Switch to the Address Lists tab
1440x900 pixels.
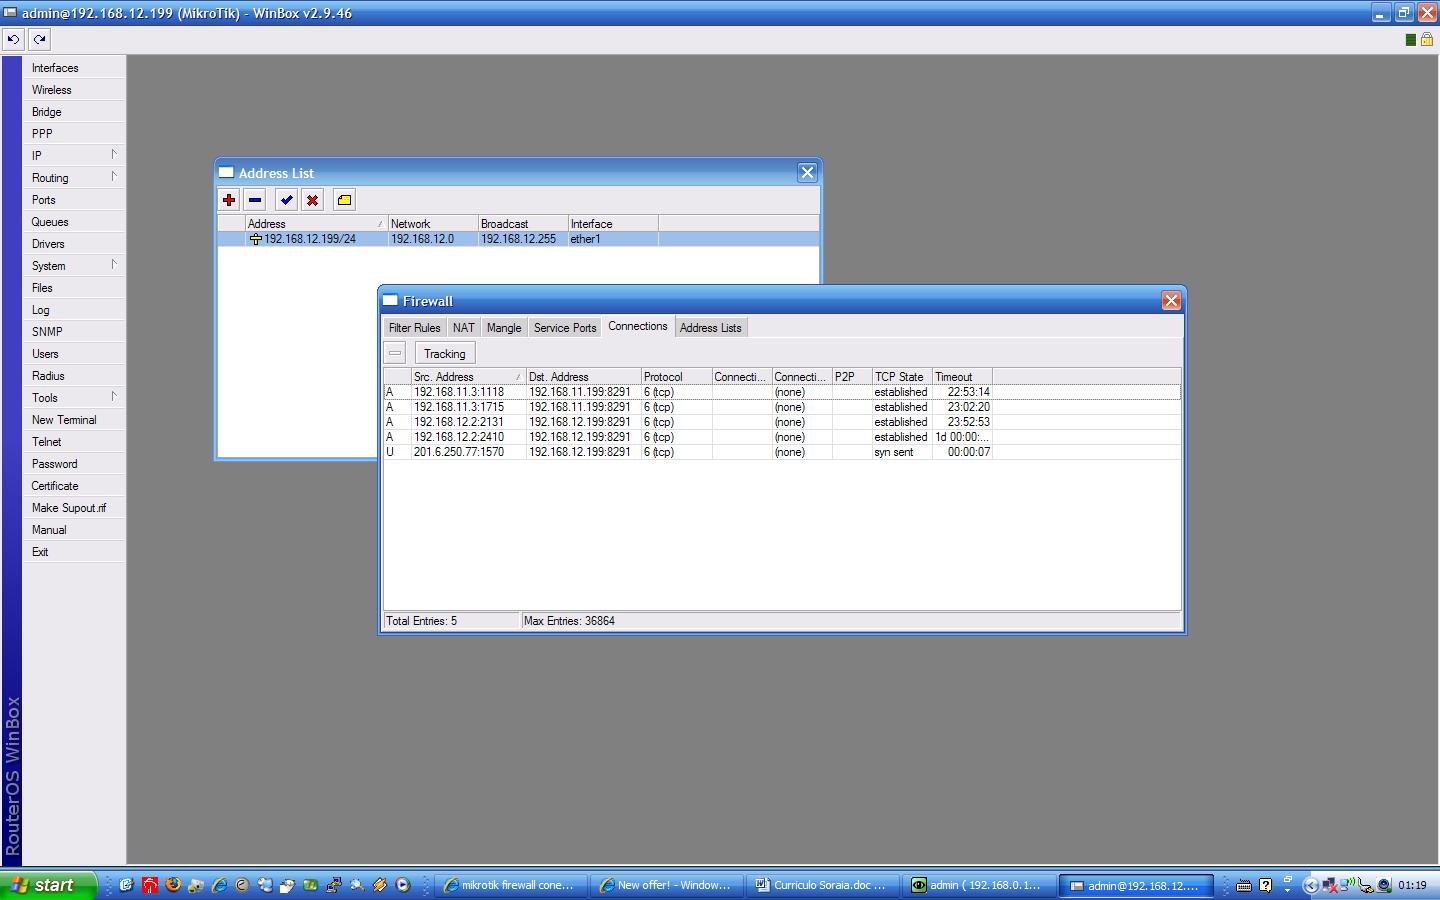coord(711,328)
